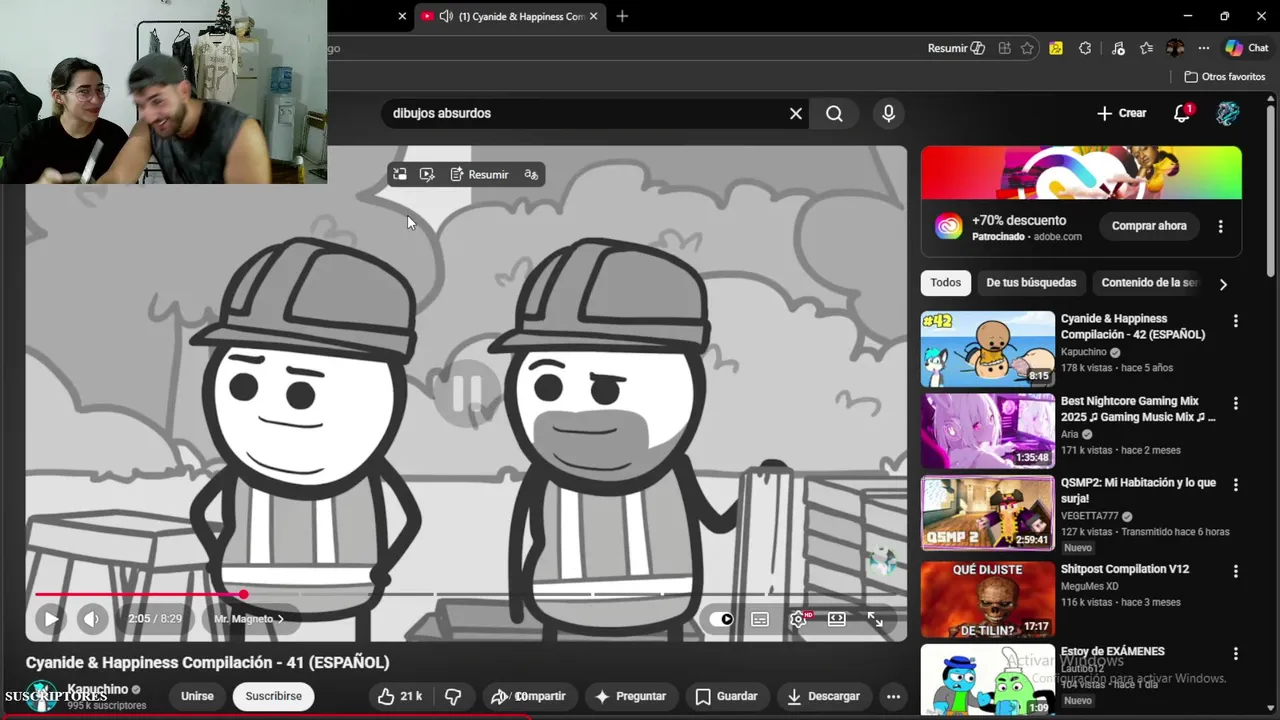The height and width of the screenshot is (720, 1280).
Task: Open options for Shitpost Compilation V12
Action: tap(1236, 571)
